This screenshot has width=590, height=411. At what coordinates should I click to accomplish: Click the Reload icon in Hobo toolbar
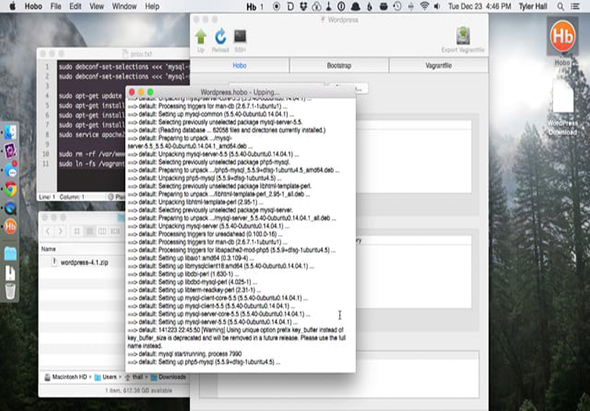click(x=220, y=37)
